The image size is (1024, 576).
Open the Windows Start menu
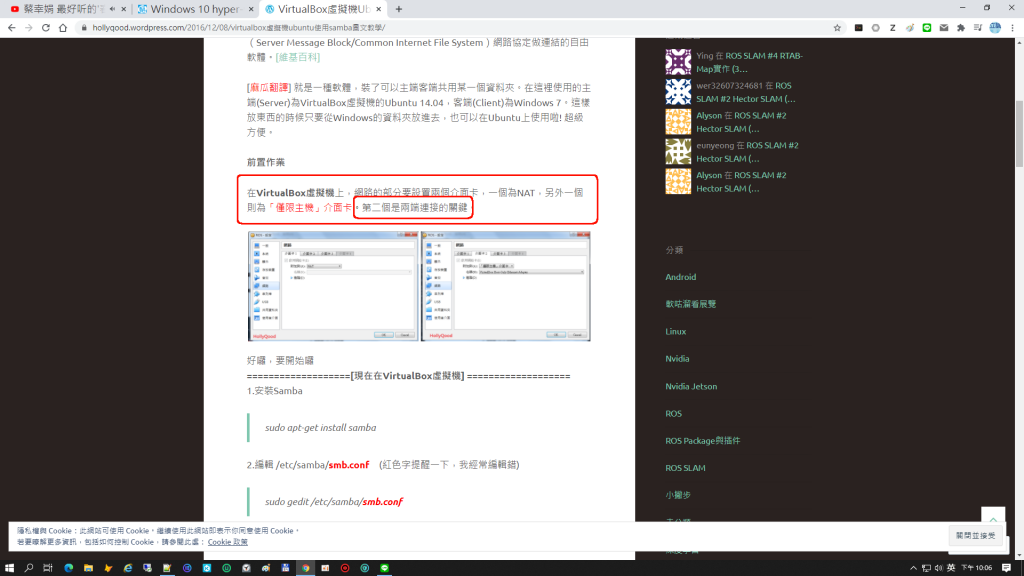pos(9,568)
